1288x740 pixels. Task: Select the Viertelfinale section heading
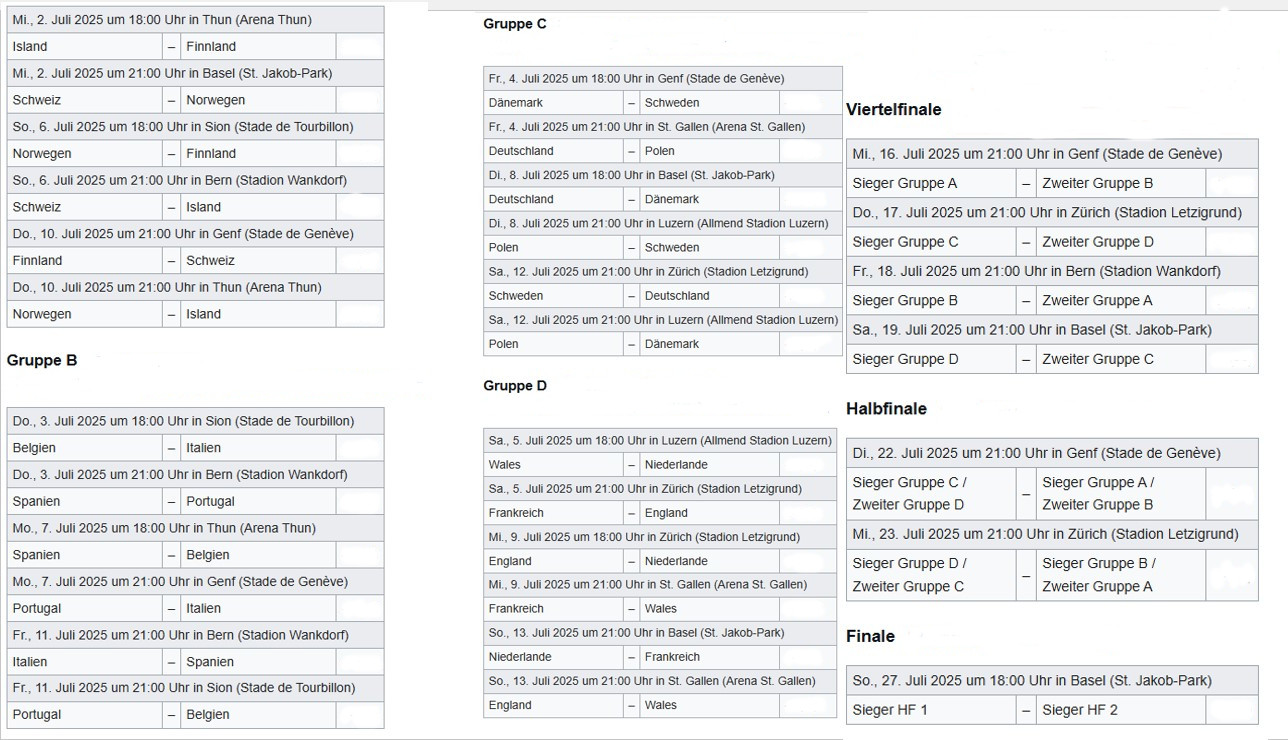(x=893, y=110)
